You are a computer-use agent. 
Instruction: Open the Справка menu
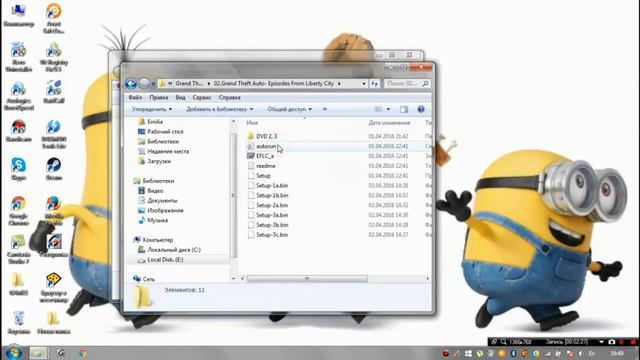(x=229, y=98)
